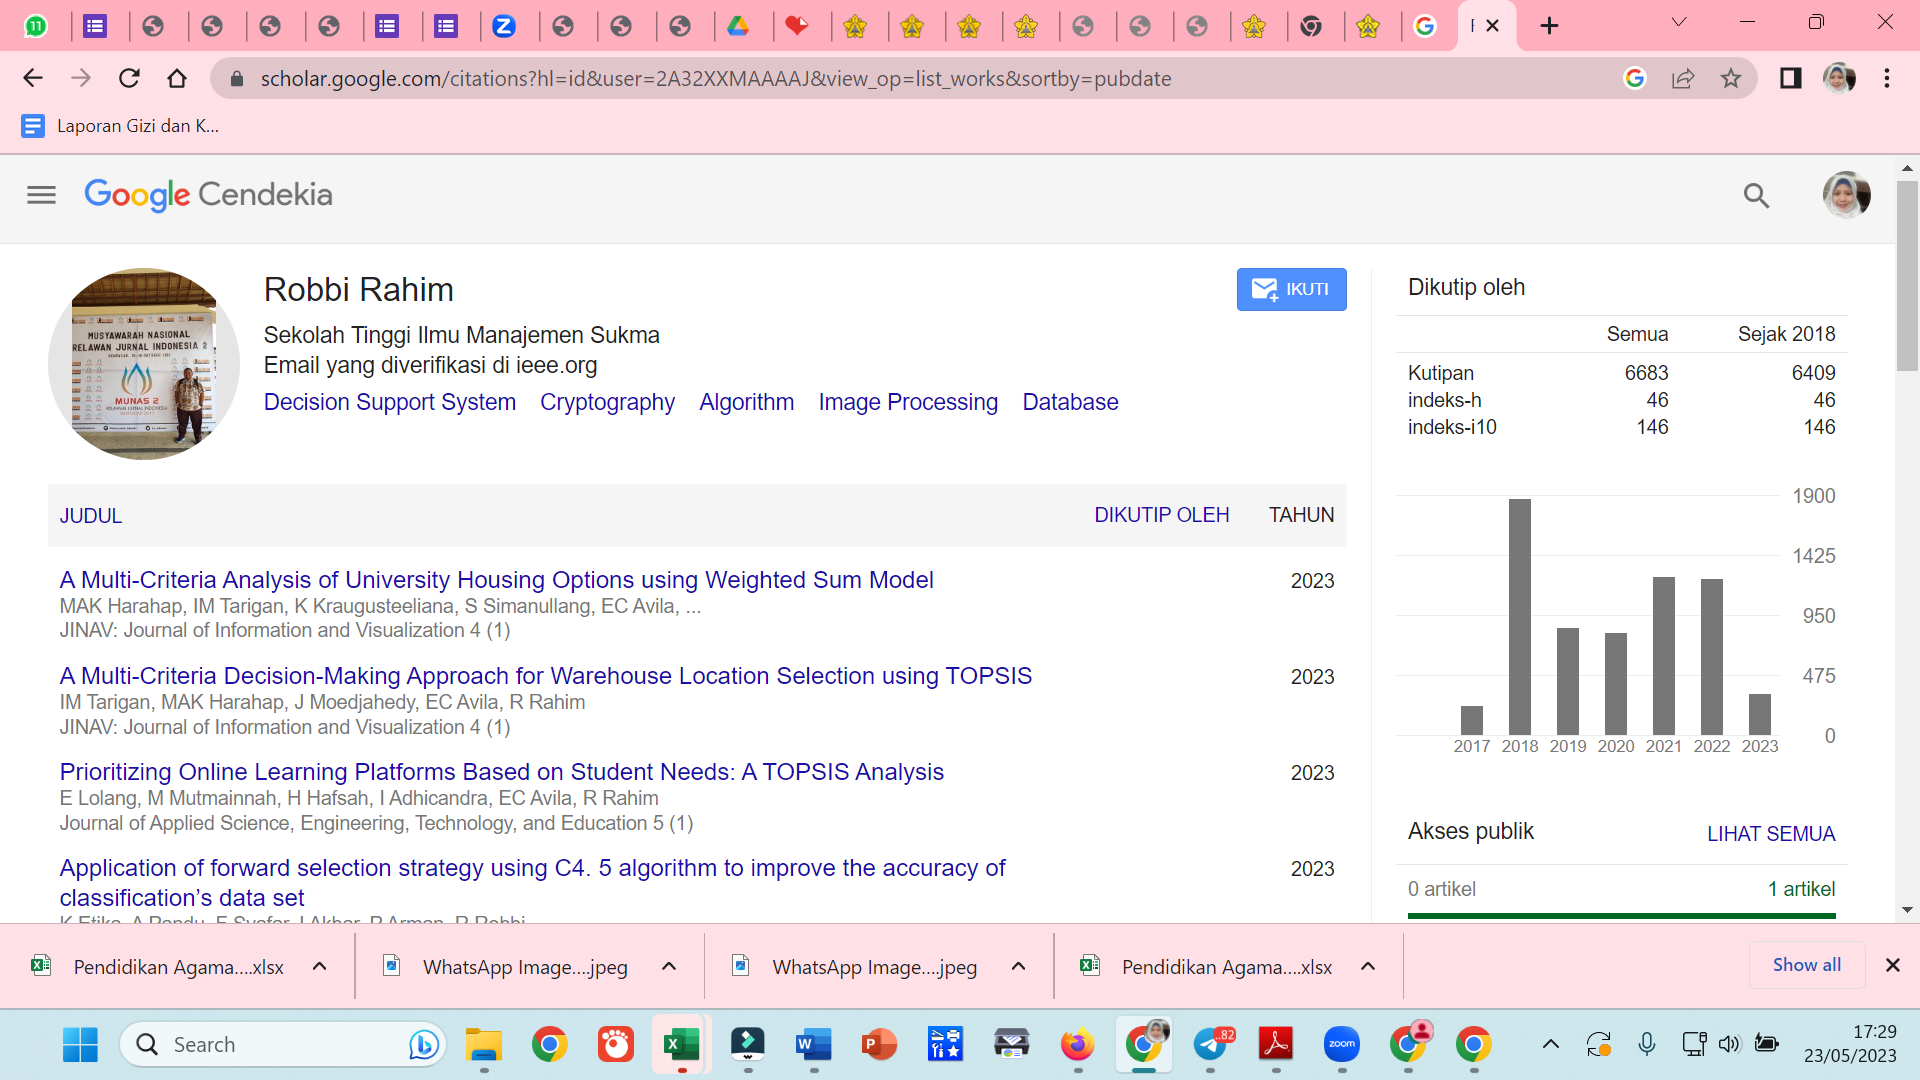Bookmark this page with the star icon

coord(1731,78)
